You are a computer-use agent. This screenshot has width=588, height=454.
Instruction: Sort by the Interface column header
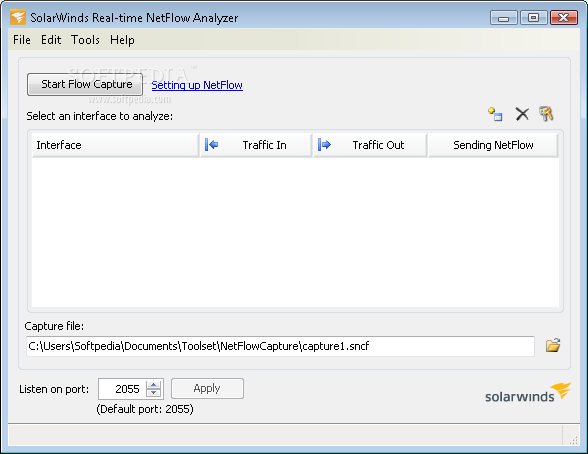click(116, 145)
